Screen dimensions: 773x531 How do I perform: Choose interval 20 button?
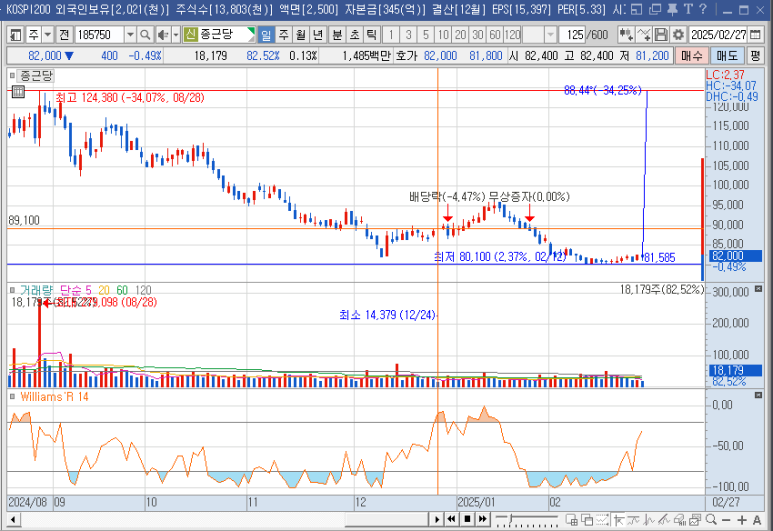(460, 35)
